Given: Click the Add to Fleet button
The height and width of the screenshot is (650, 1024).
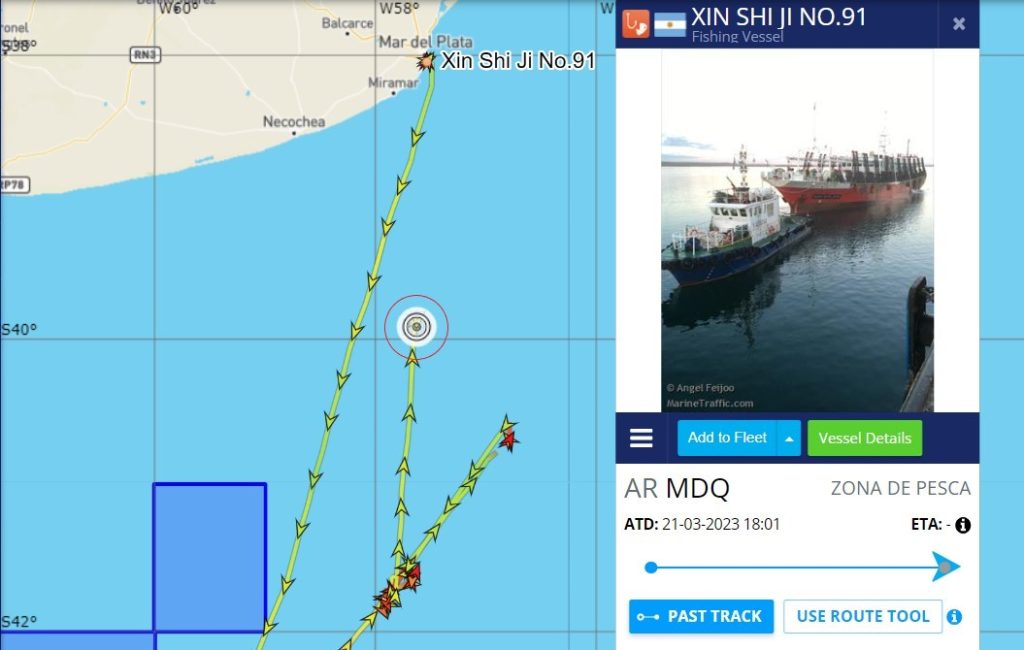Looking at the screenshot, I should (x=727, y=438).
